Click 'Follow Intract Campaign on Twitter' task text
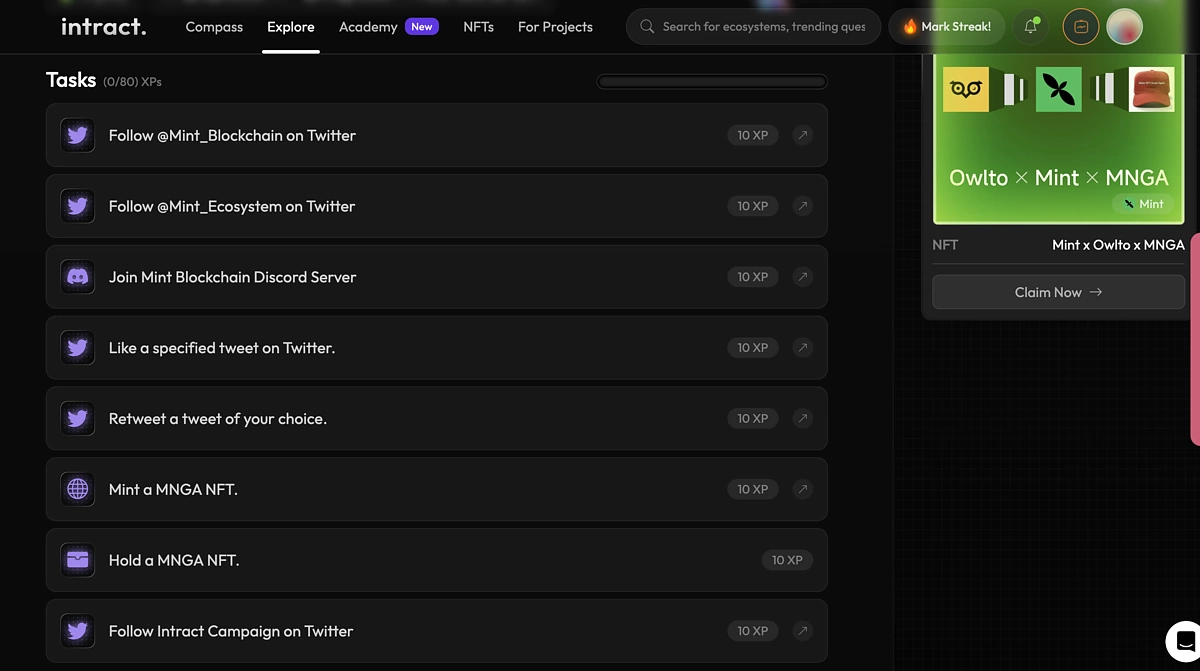 coord(231,631)
